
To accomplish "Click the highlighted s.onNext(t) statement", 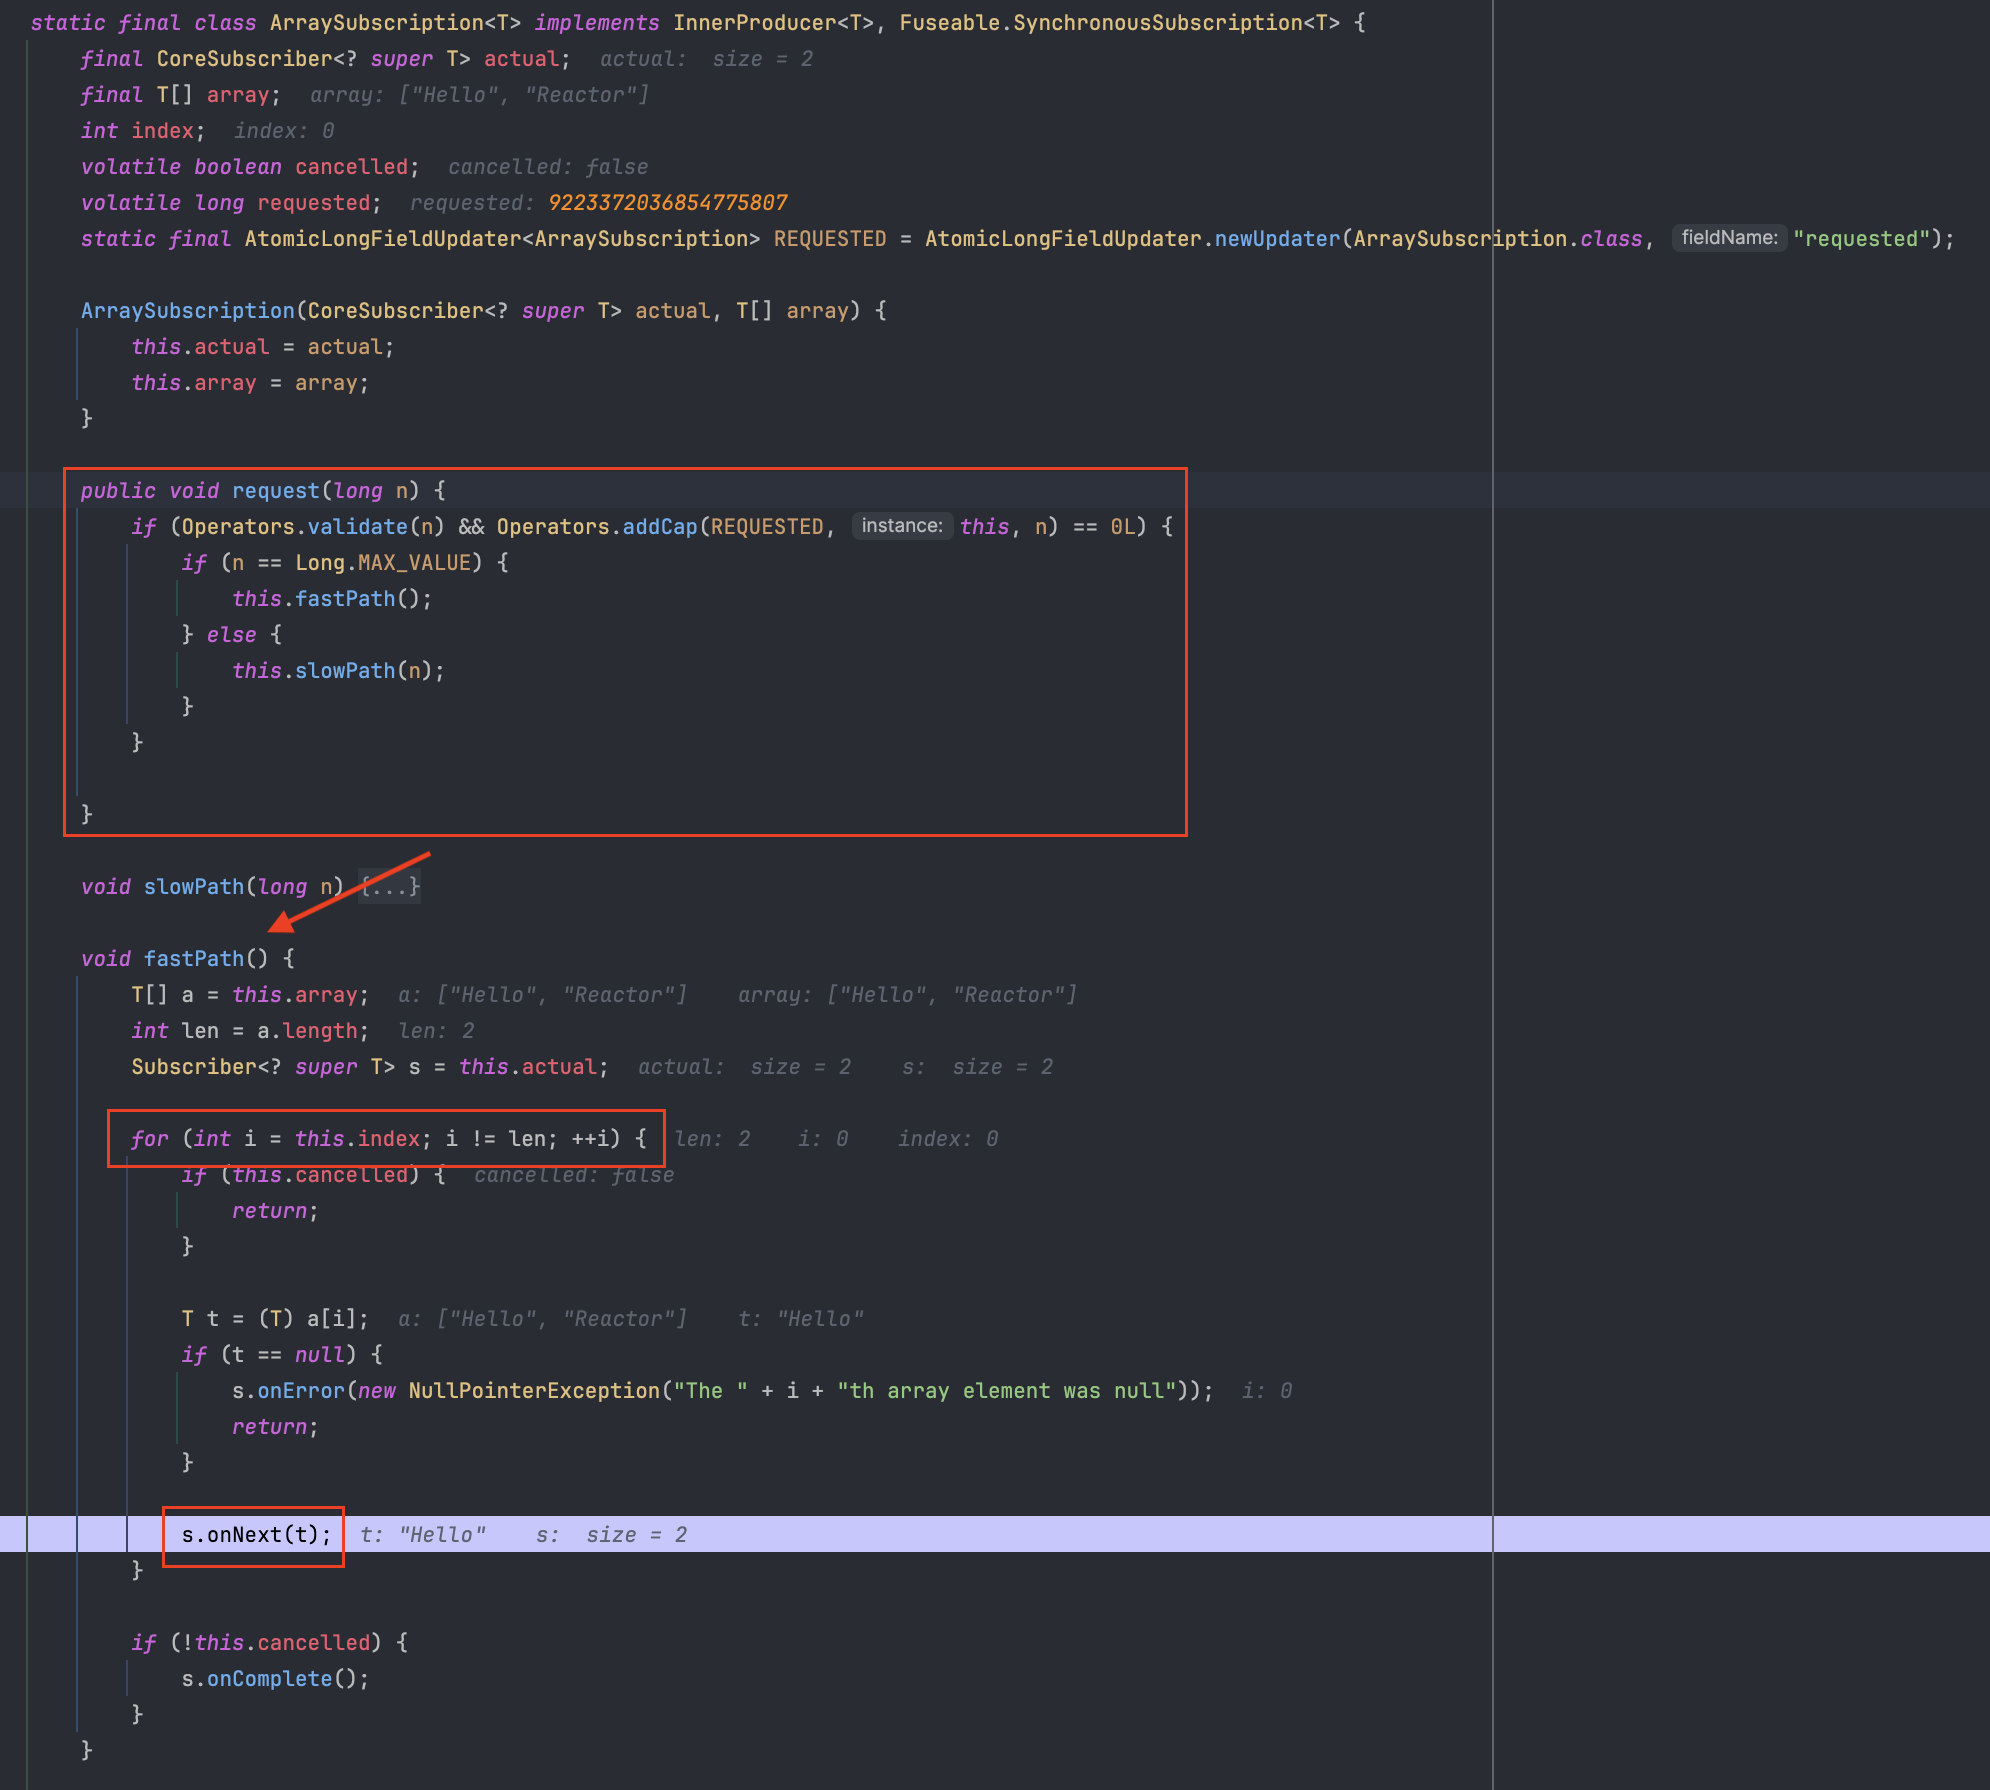I will click(x=256, y=1535).
